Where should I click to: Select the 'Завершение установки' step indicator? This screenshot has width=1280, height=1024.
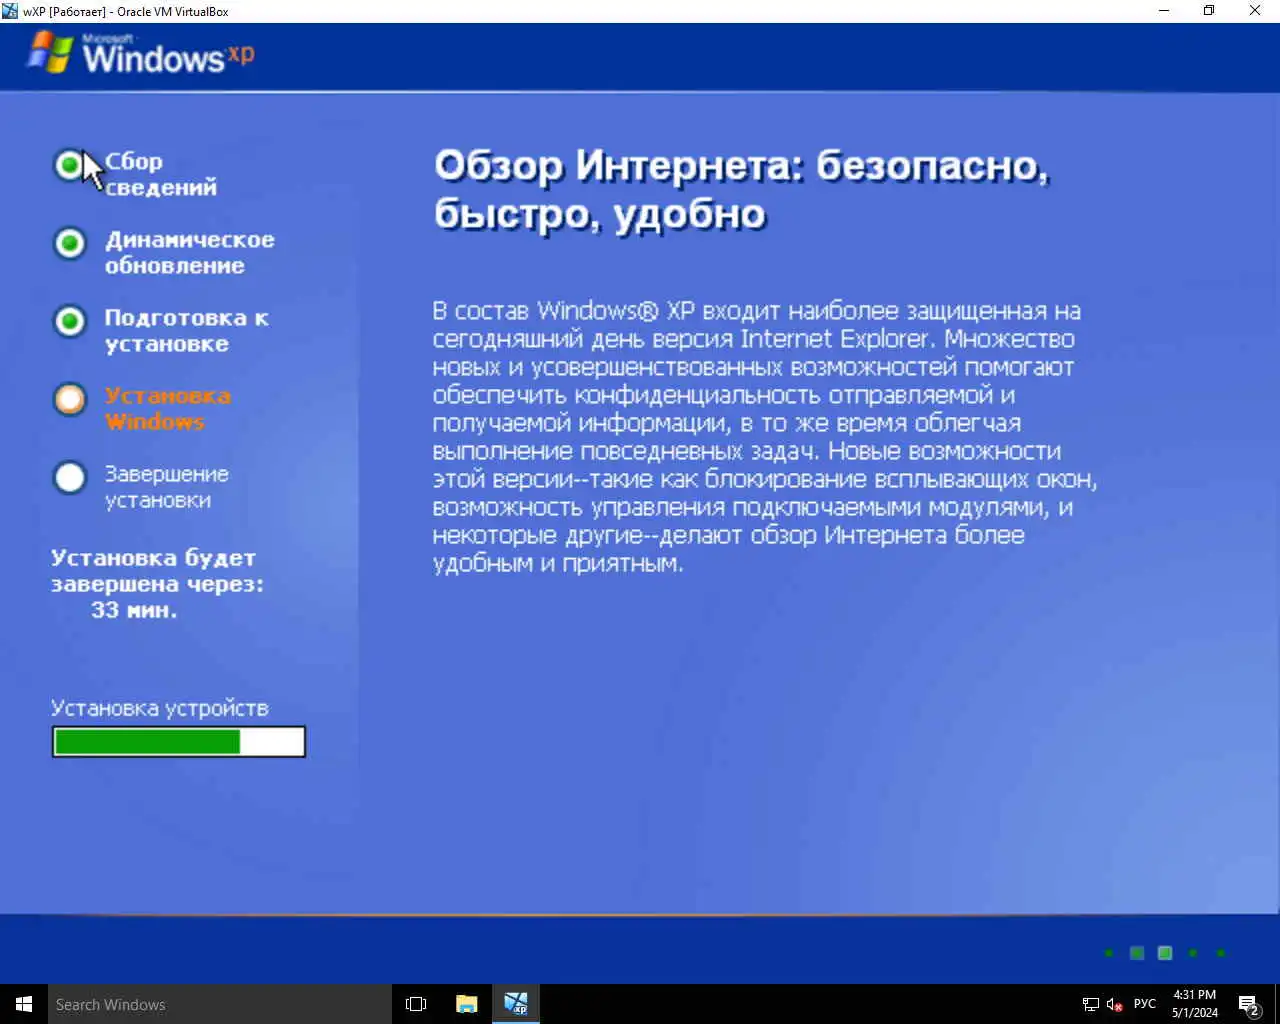click(70, 477)
